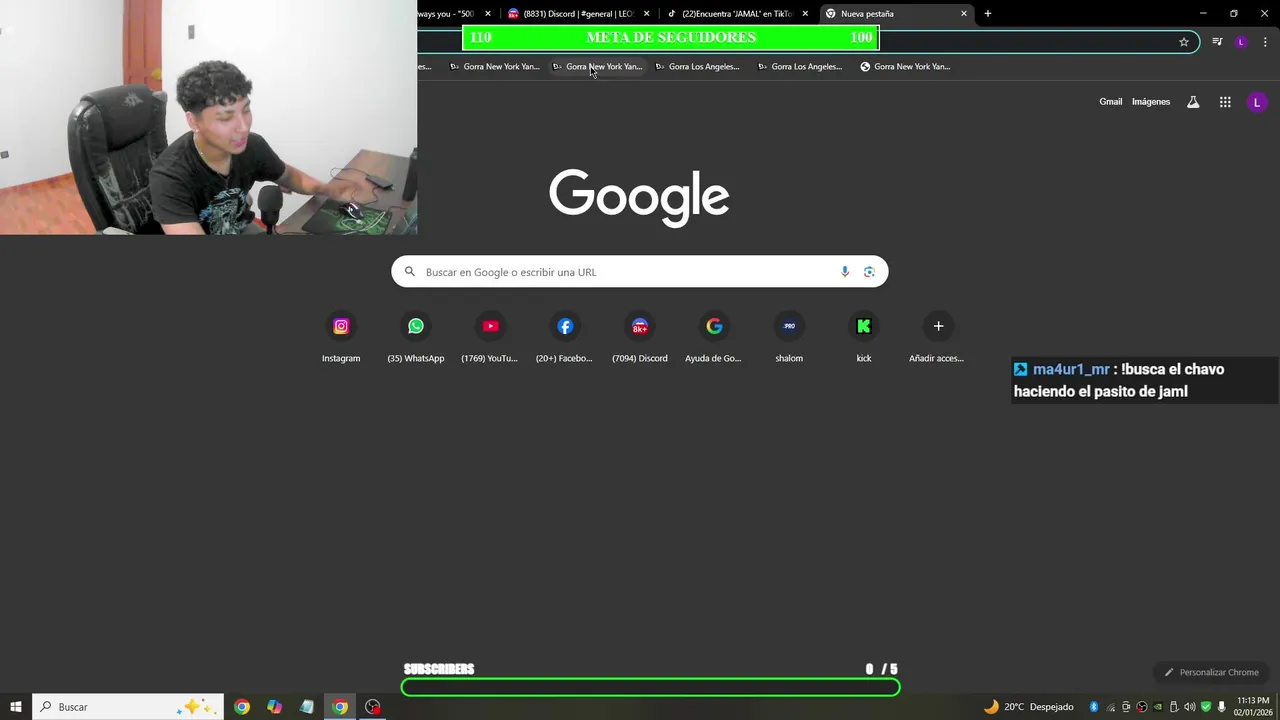
Task: Open the kick shortcut
Action: pyautogui.click(x=864, y=338)
